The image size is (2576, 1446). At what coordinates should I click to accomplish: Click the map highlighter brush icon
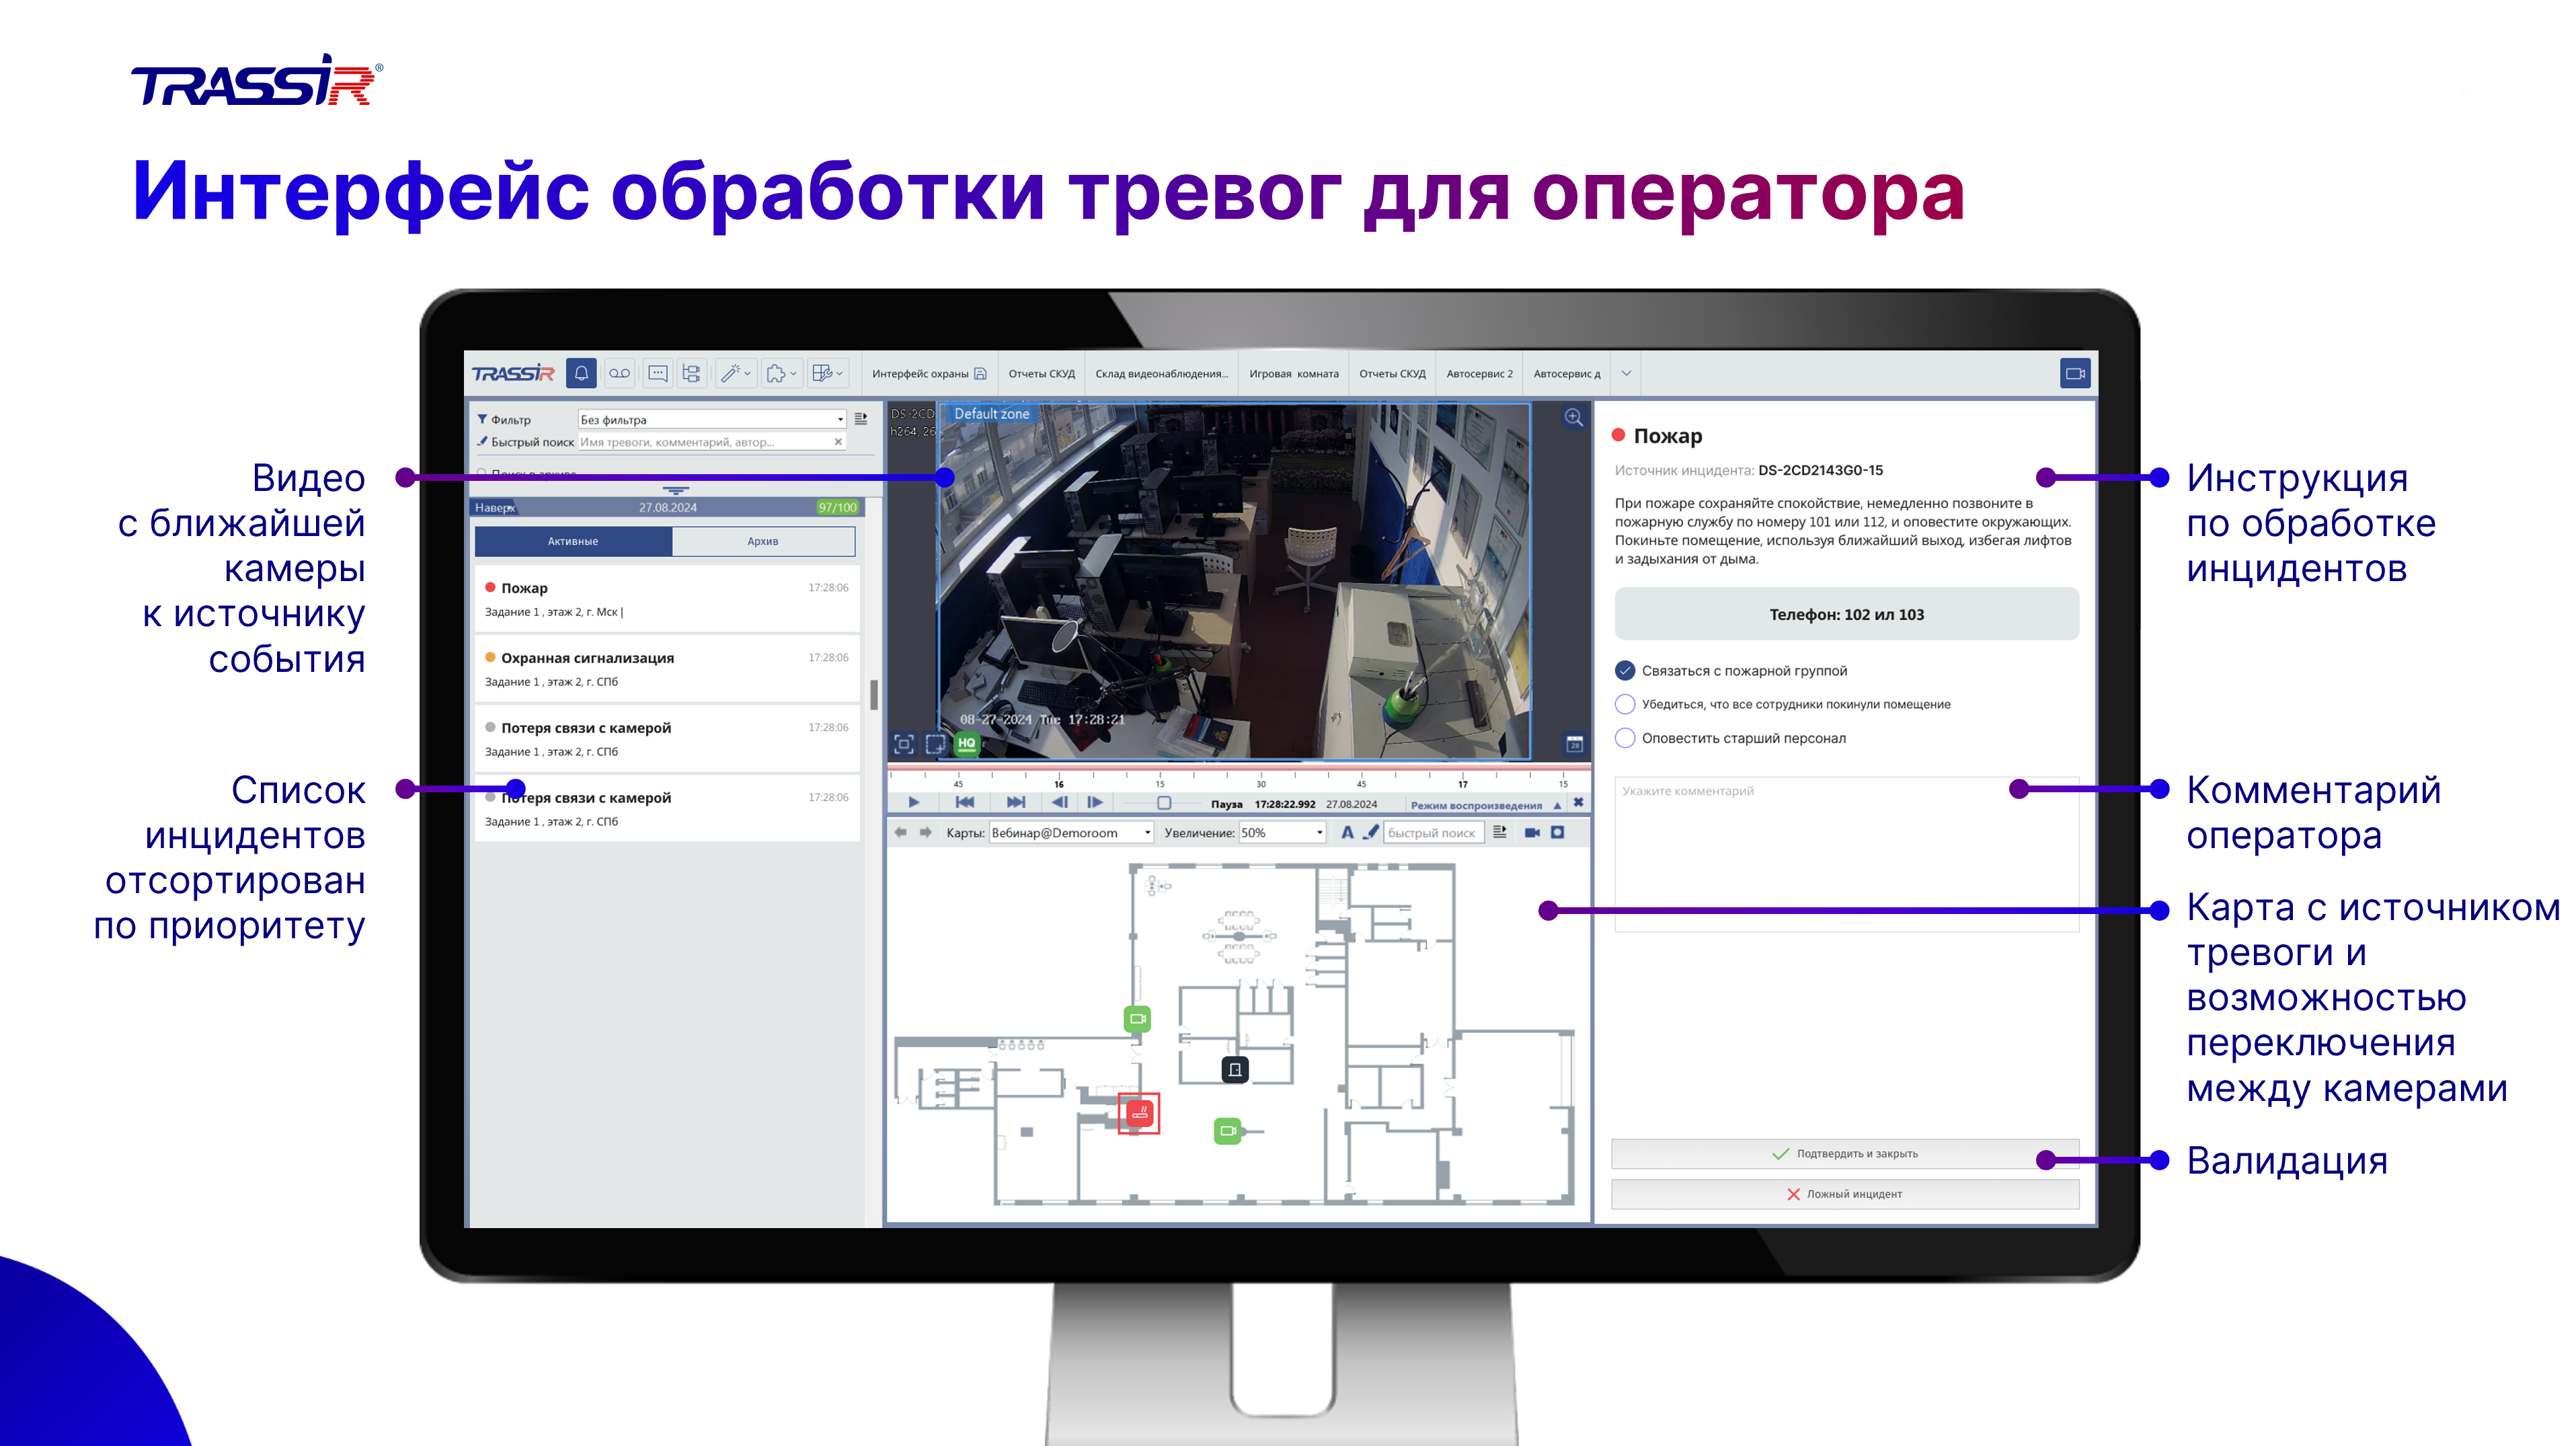[x=1371, y=832]
